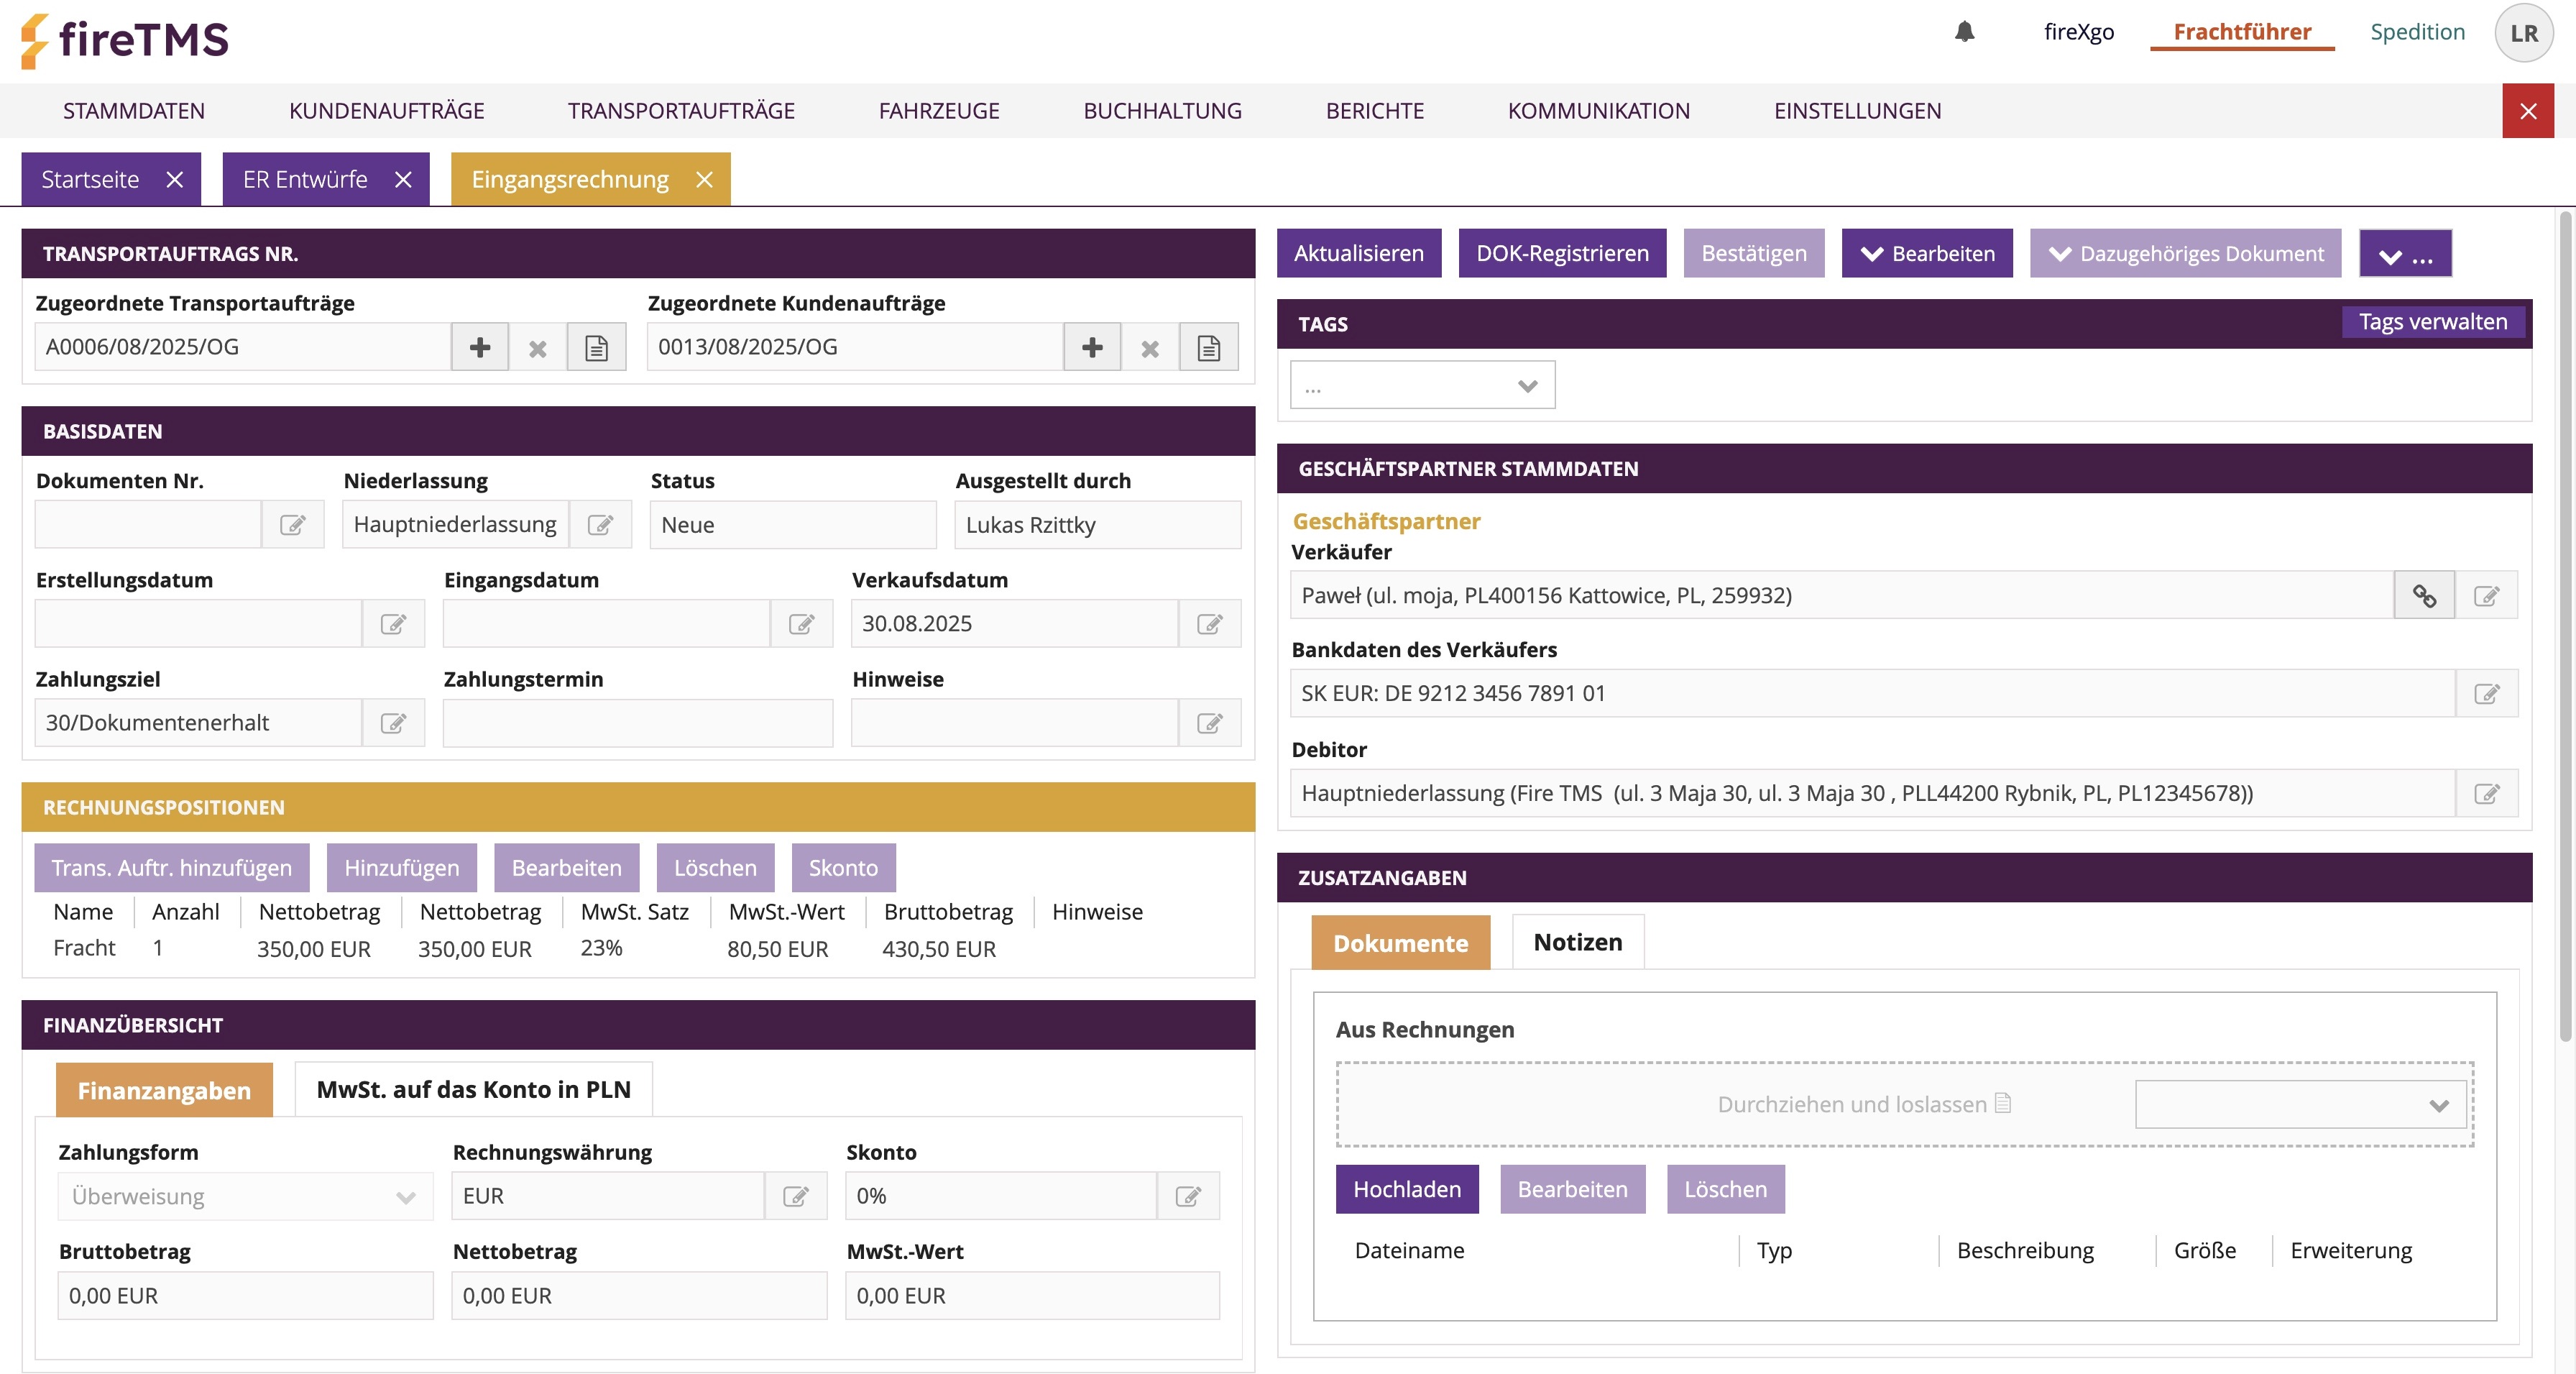Edit the Dokumenten Nr. field
The image size is (2576, 1374).
coord(293,525)
